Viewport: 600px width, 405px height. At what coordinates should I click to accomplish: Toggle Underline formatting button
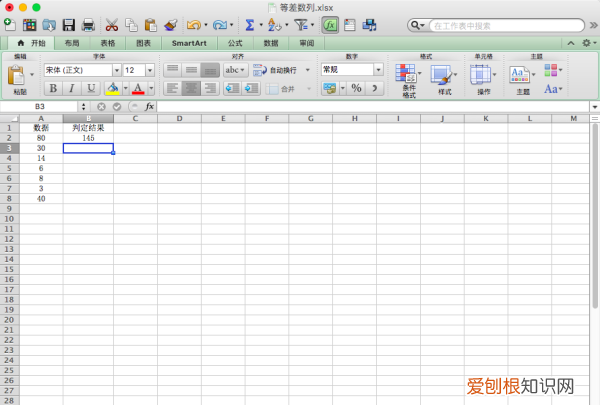coord(92,88)
